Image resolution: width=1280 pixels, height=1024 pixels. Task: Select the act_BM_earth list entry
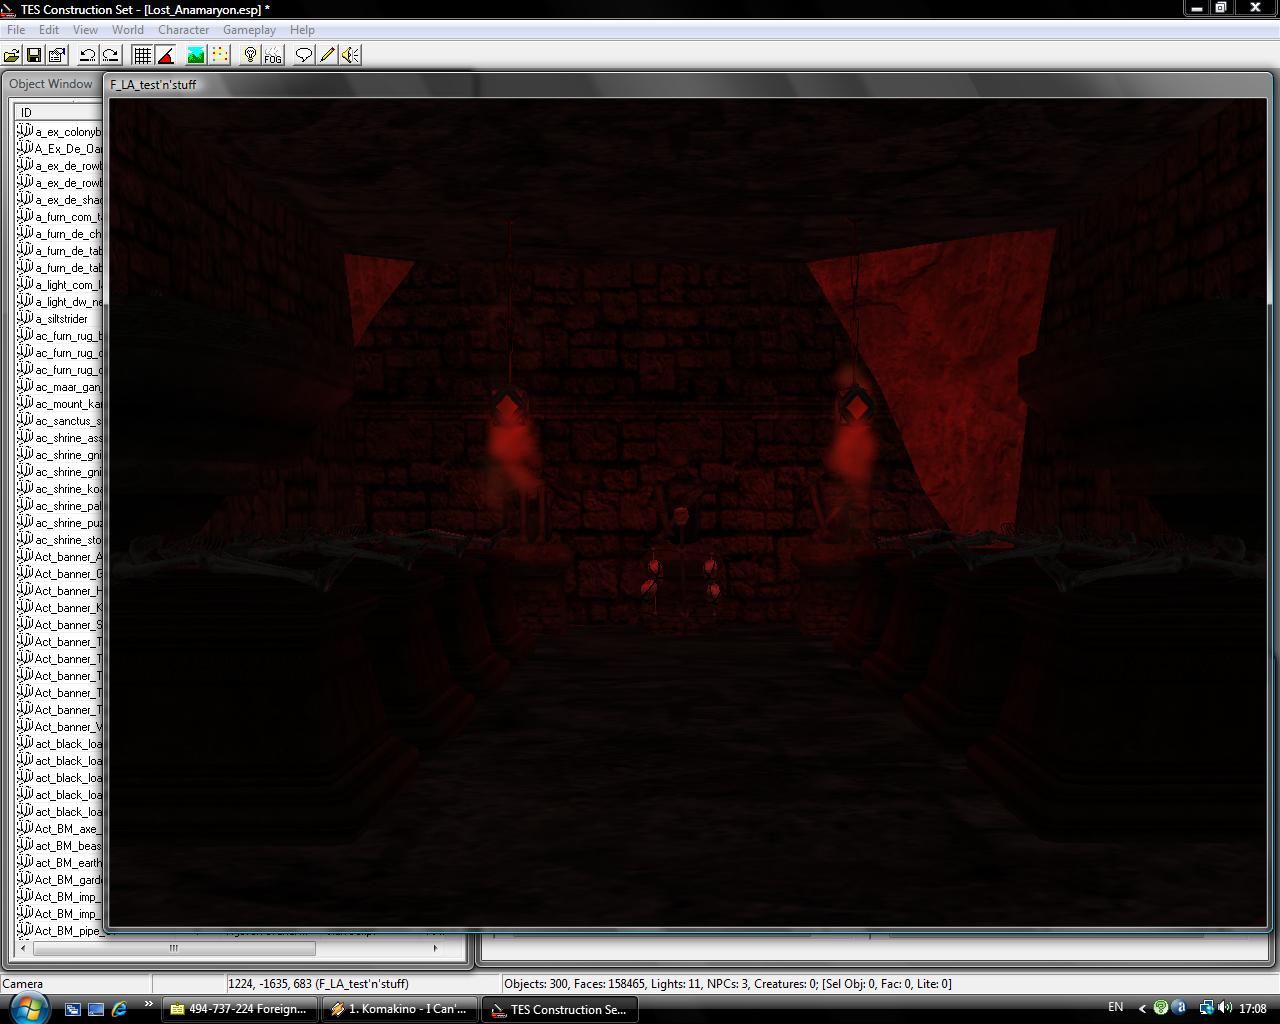[x=60, y=863]
